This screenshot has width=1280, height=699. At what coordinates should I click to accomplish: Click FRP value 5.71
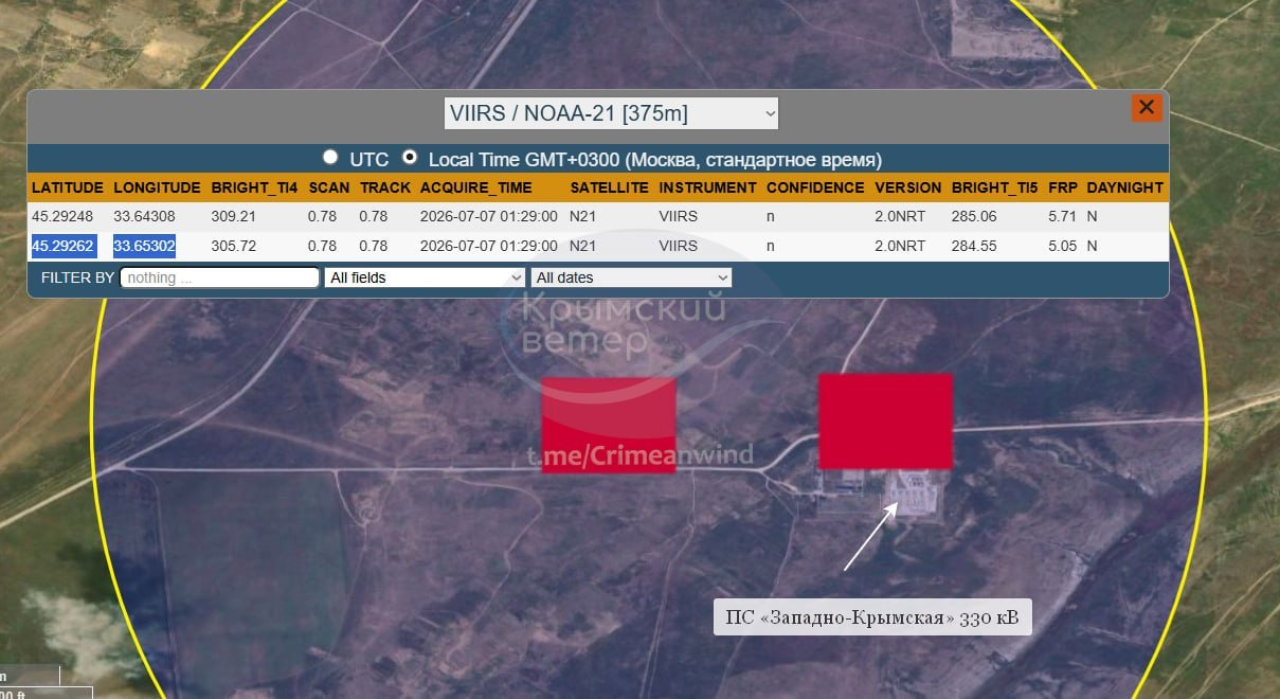click(x=1062, y=216)
